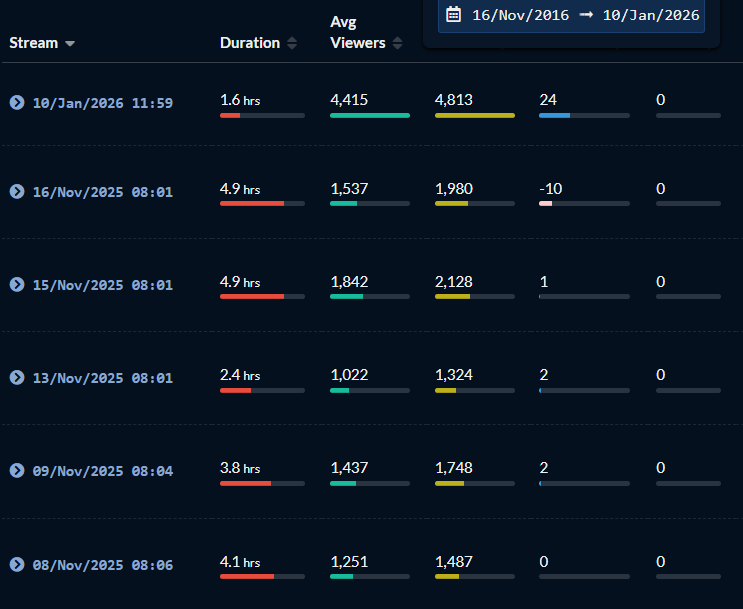Image resolution: width=743 pixels, height=609 pixels.
Task: Open the 13/Nov/2025 08:01 stream link
Action: tap(103, 378)
